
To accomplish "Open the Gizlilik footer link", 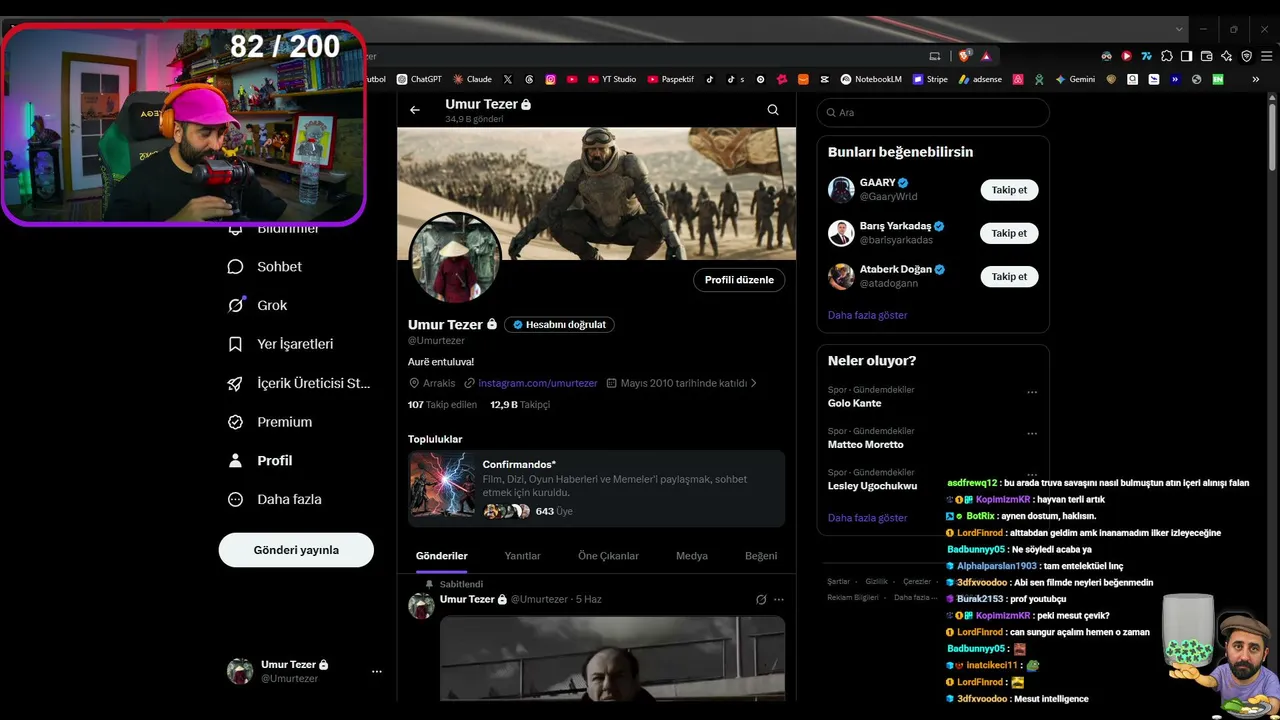I will click(x=876, y=582).
